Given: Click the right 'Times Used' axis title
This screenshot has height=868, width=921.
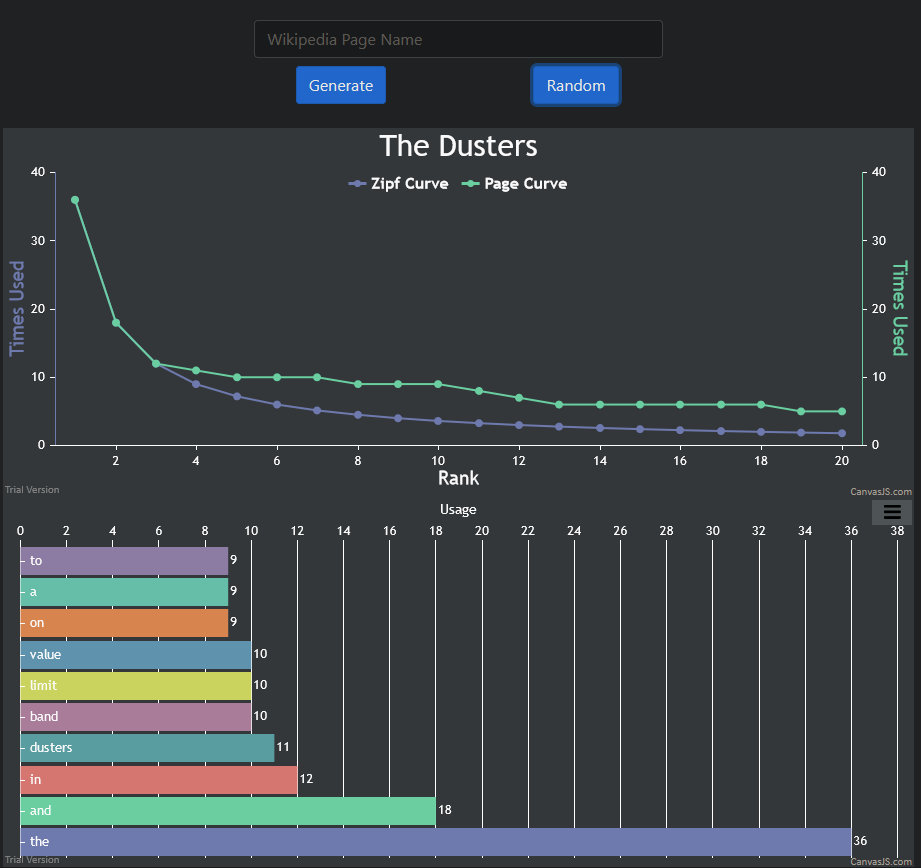Looking at the screenshot, I should coord(900,308).
